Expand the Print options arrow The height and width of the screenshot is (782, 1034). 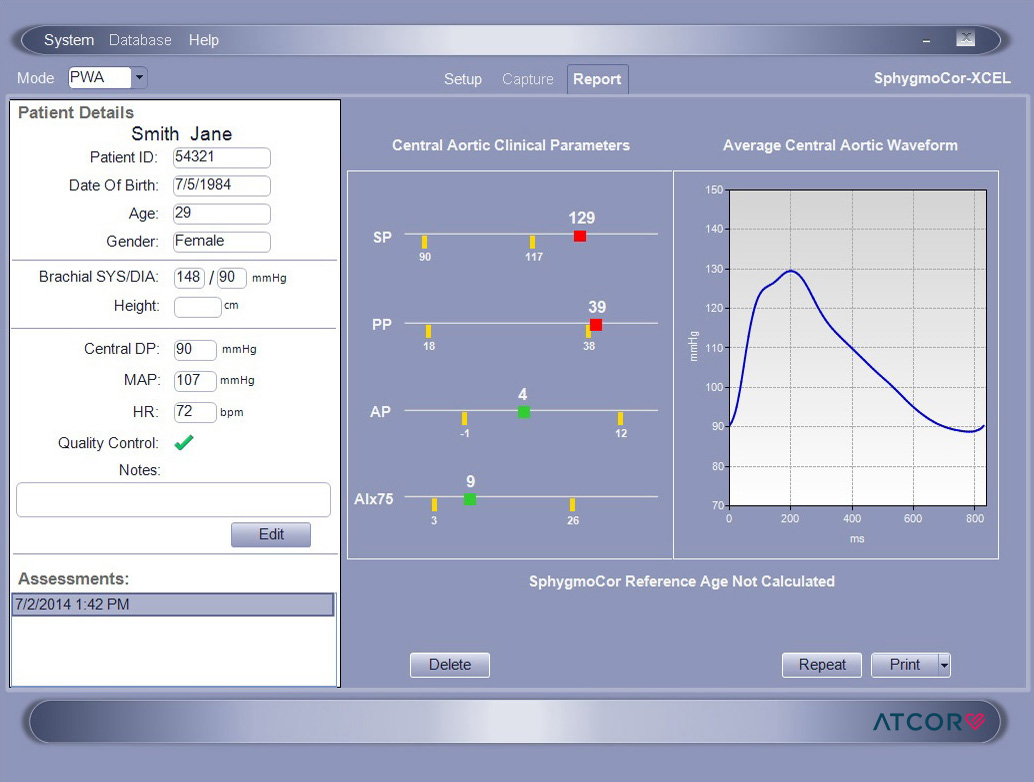(x=944, y=665)
